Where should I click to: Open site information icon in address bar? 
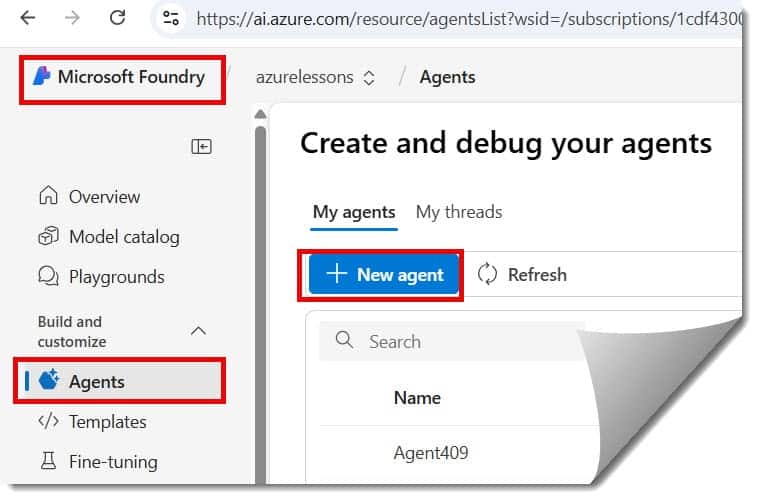pos(170,18)
